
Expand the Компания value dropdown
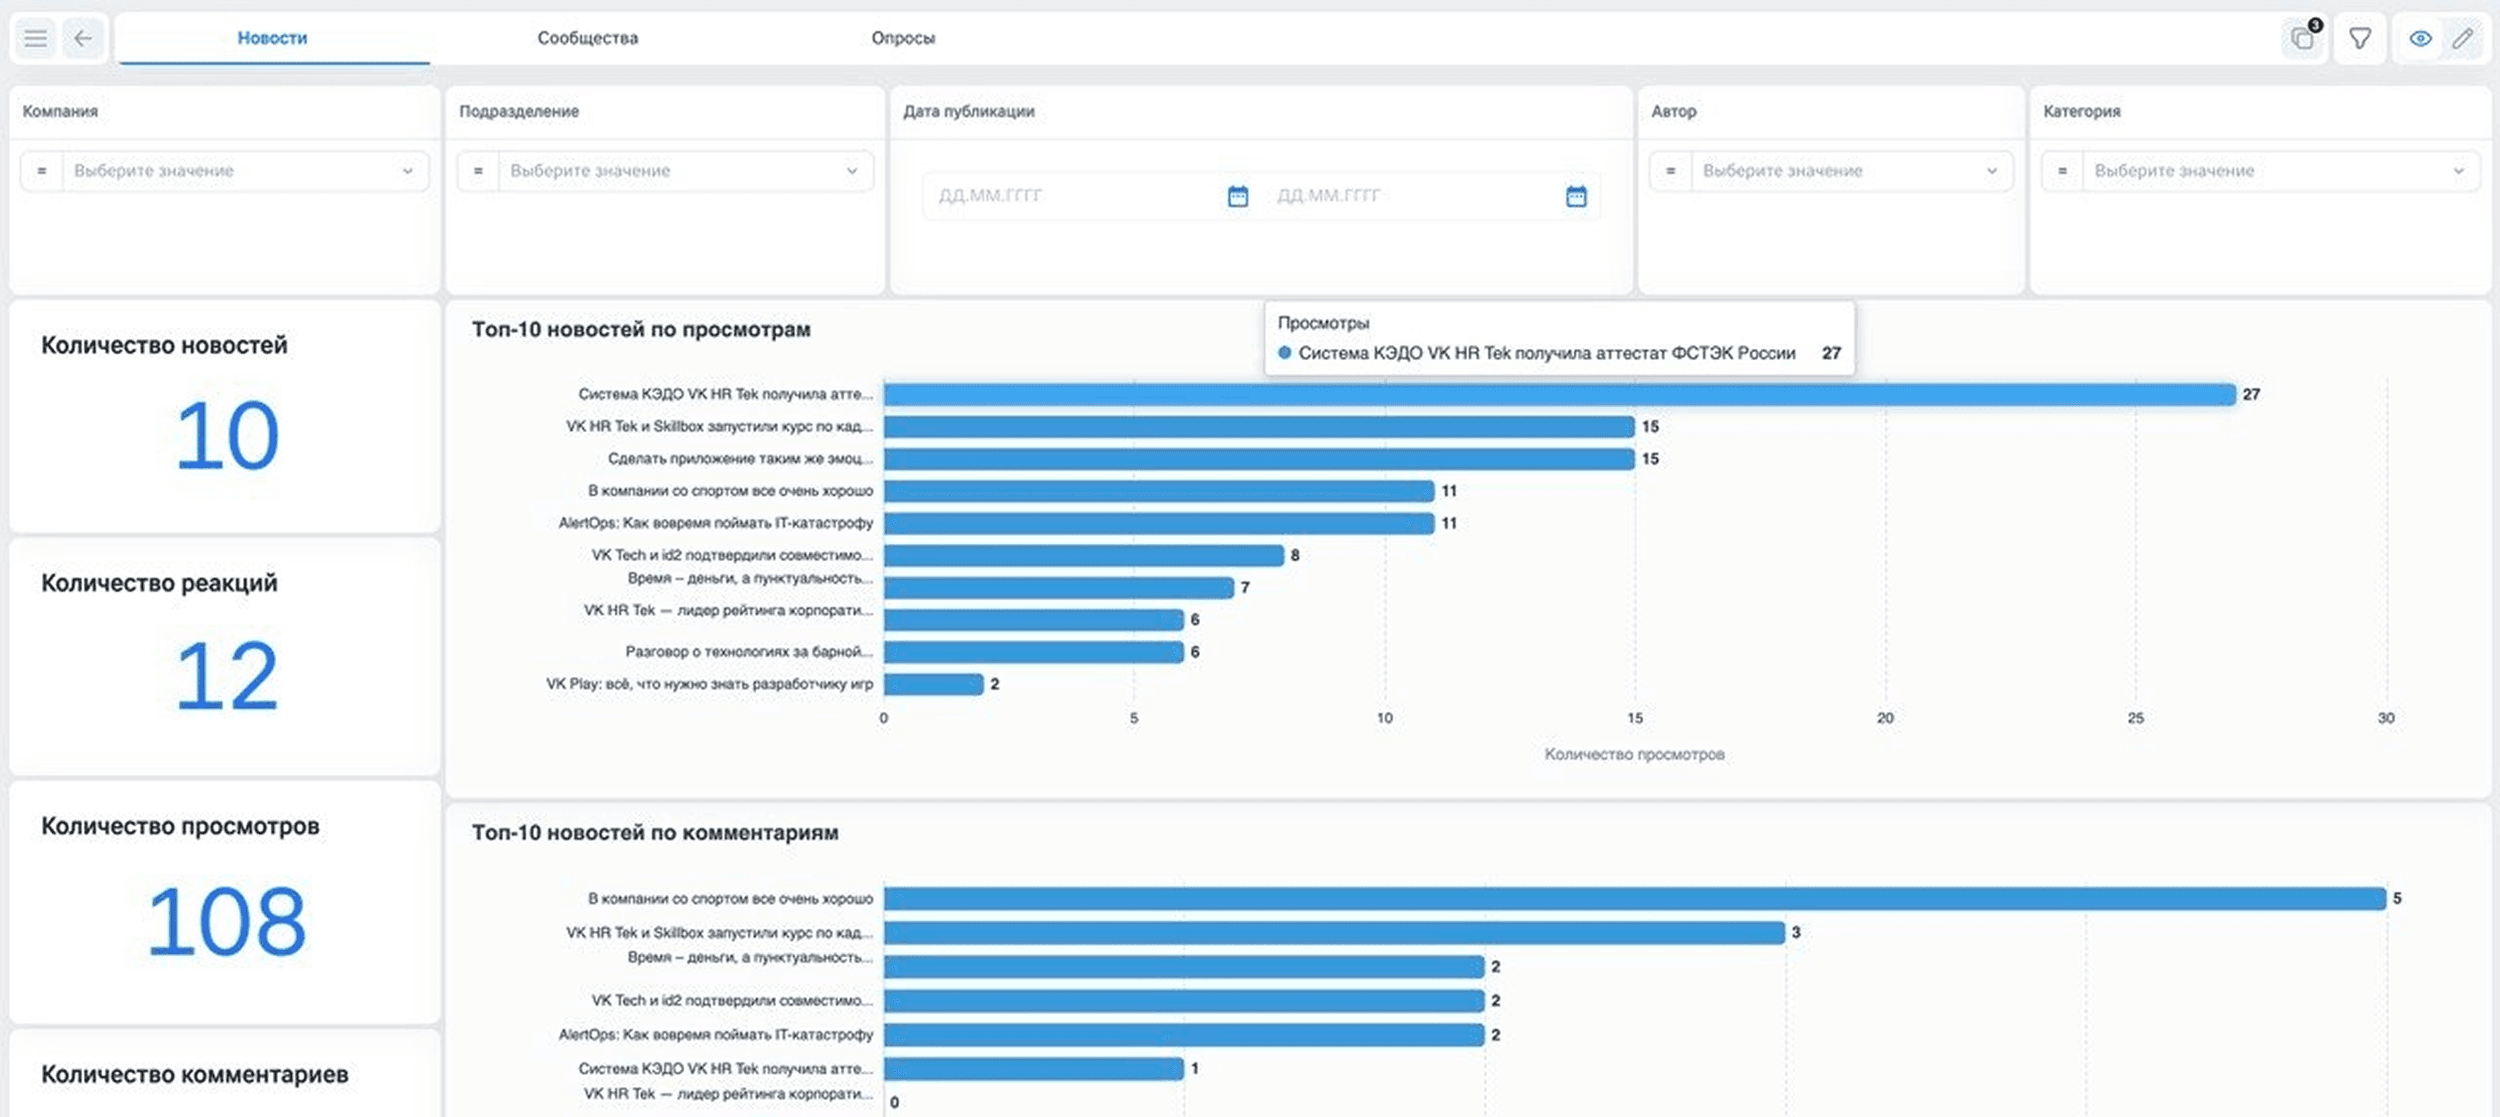pyautogui.click(x=245, y=171)
